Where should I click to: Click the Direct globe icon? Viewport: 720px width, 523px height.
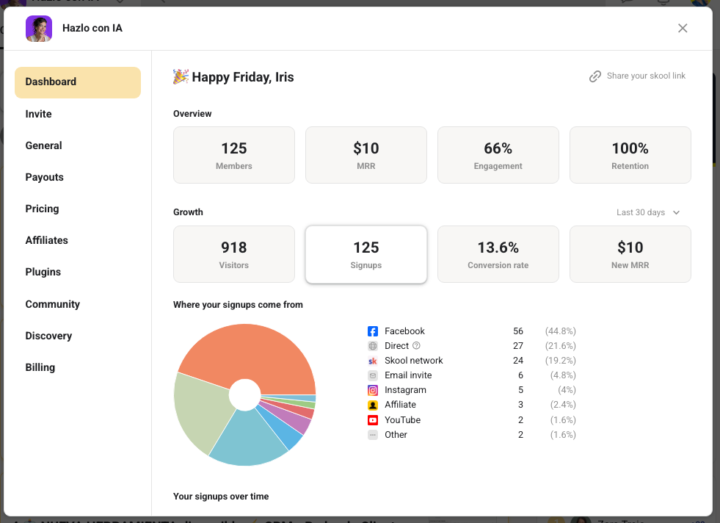(372, 346)
